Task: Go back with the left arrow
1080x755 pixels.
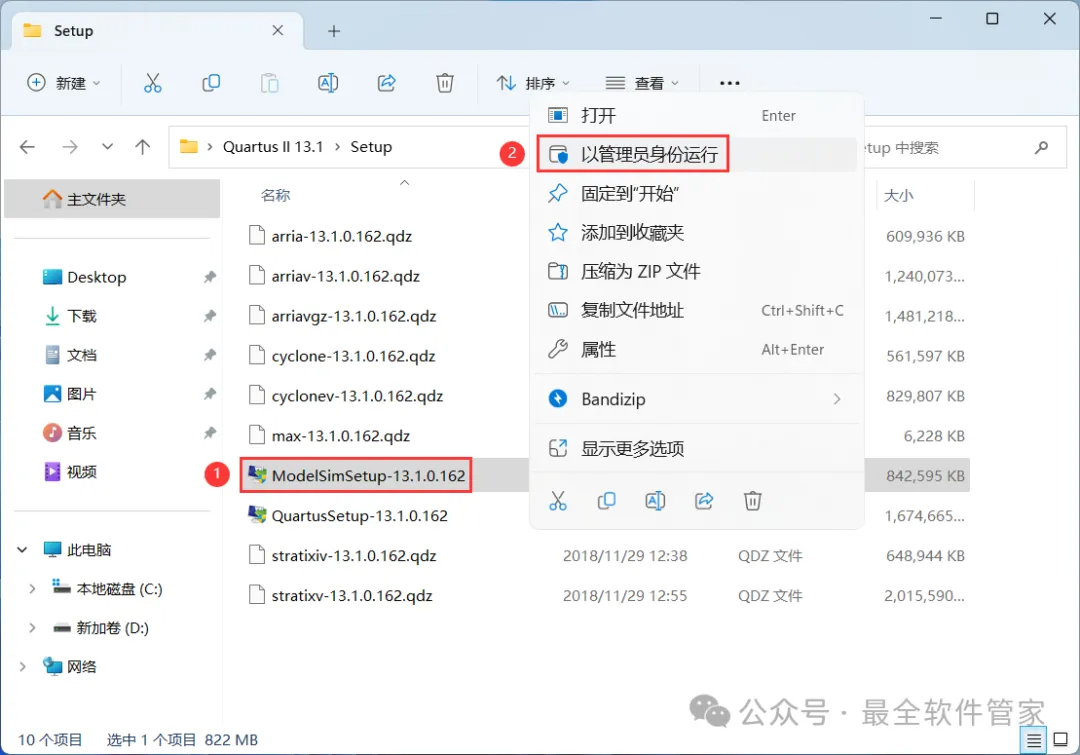Action: [x=27, y=147]
